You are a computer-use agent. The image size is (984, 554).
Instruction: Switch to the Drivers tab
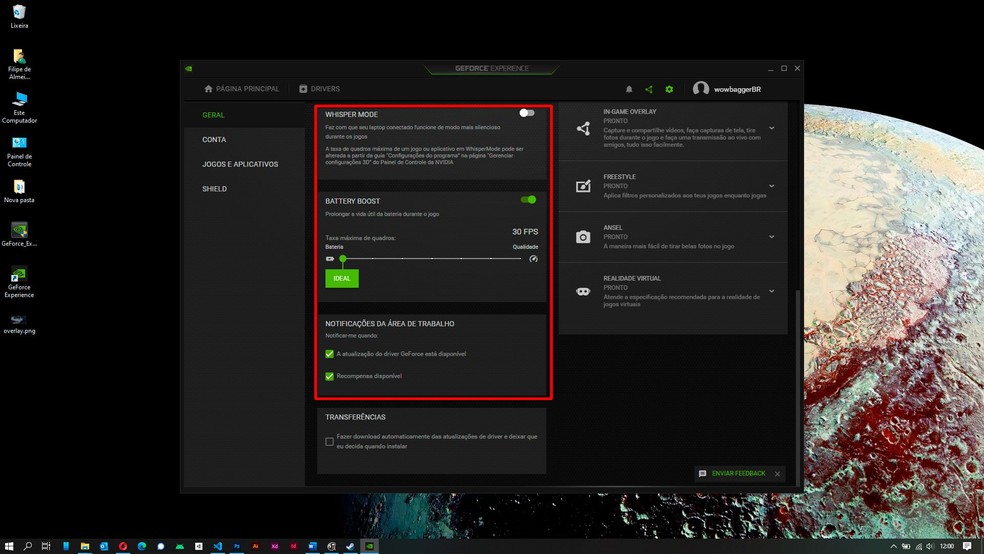320,89
